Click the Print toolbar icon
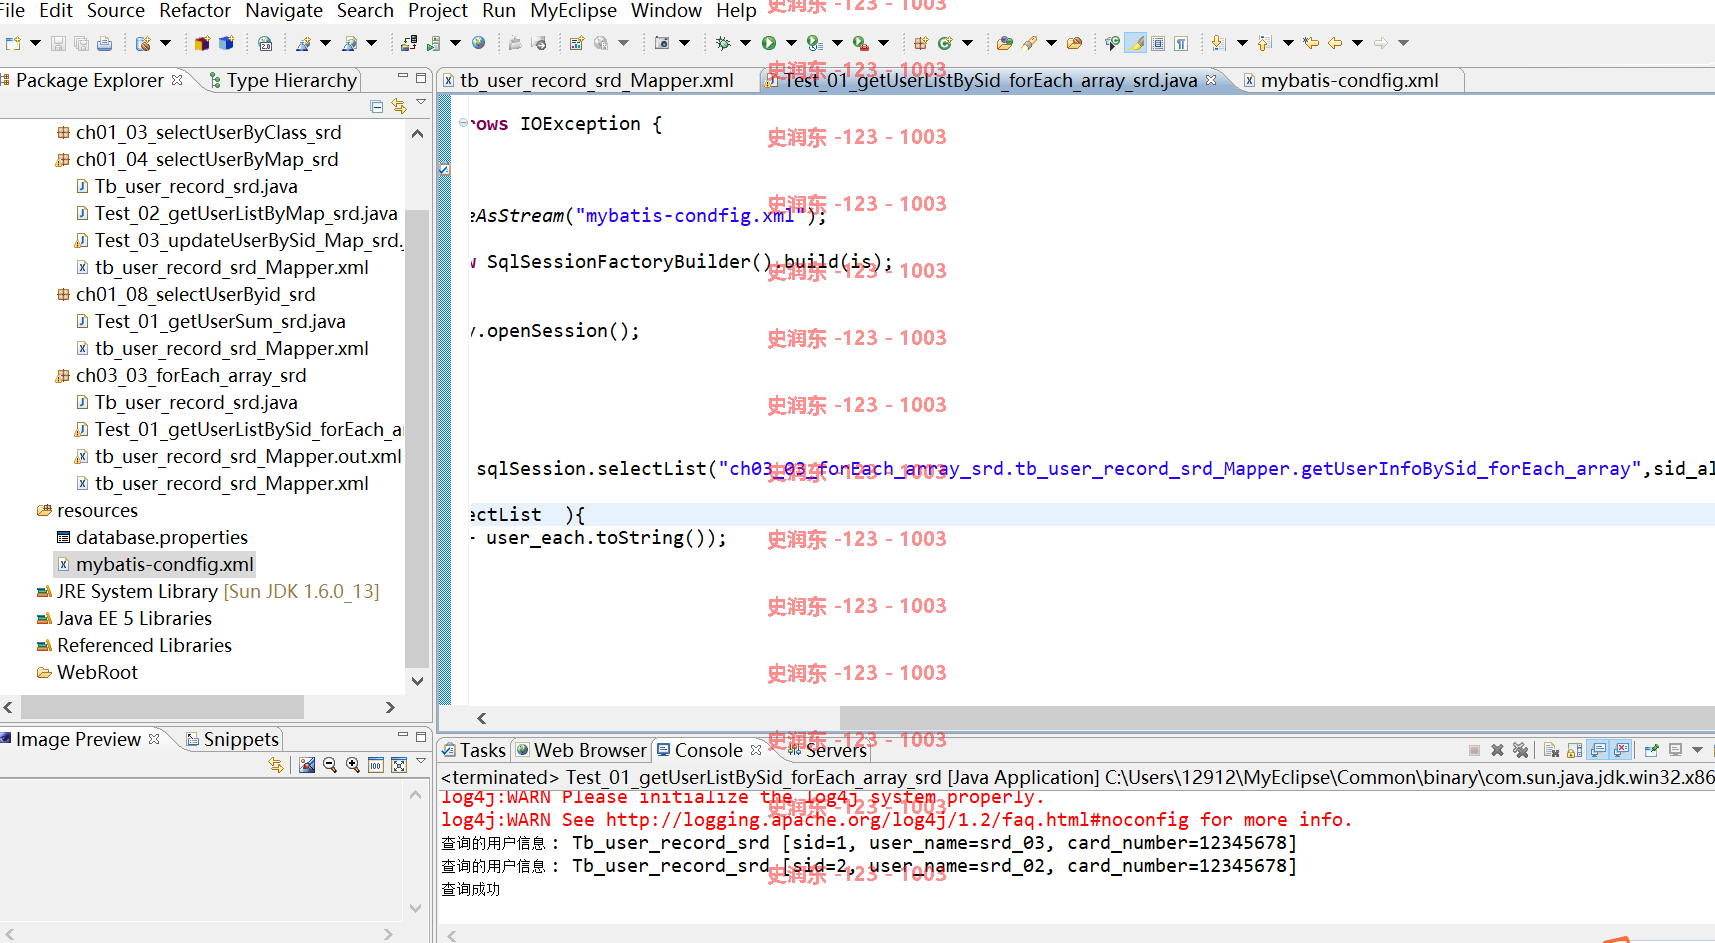 [104, 43]
